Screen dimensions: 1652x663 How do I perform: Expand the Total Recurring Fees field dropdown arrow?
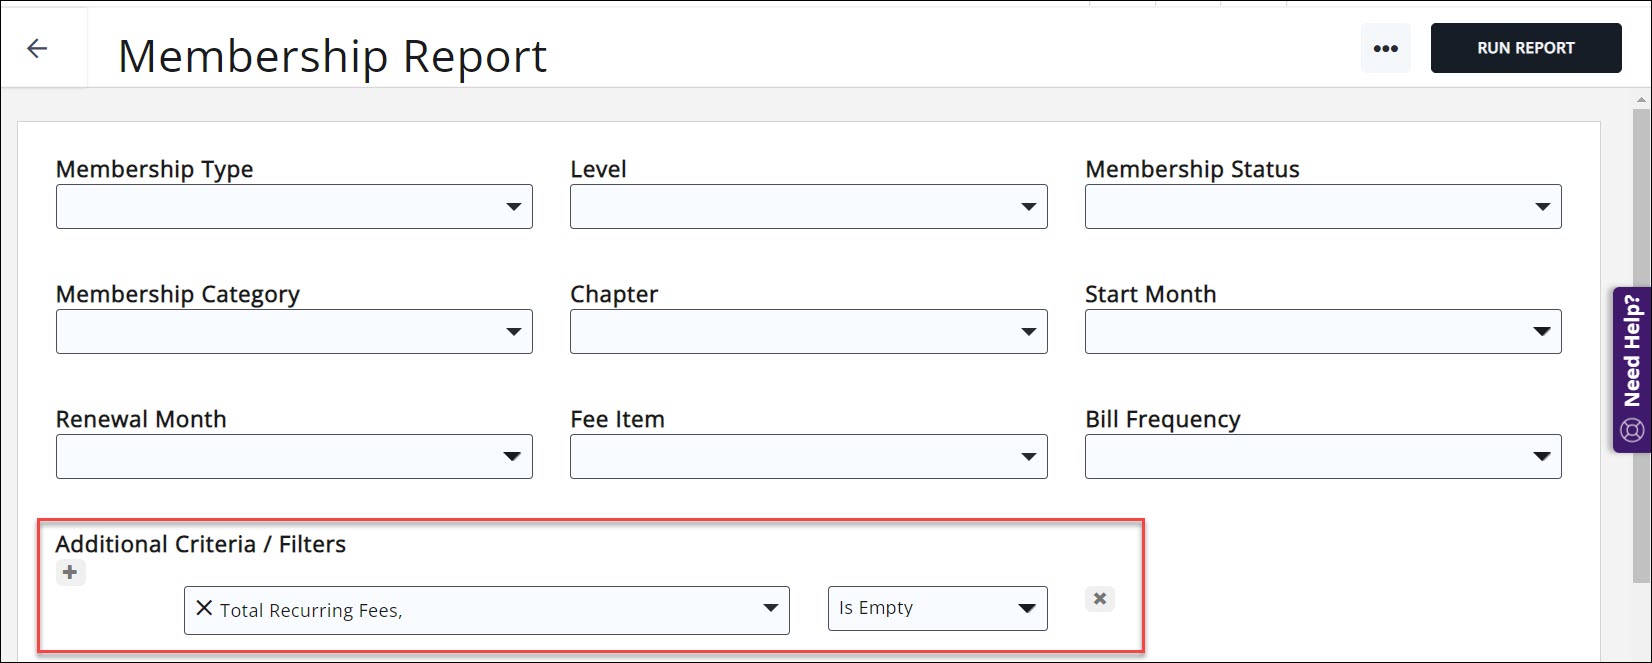pyautogui.click(x=770, y=609)
